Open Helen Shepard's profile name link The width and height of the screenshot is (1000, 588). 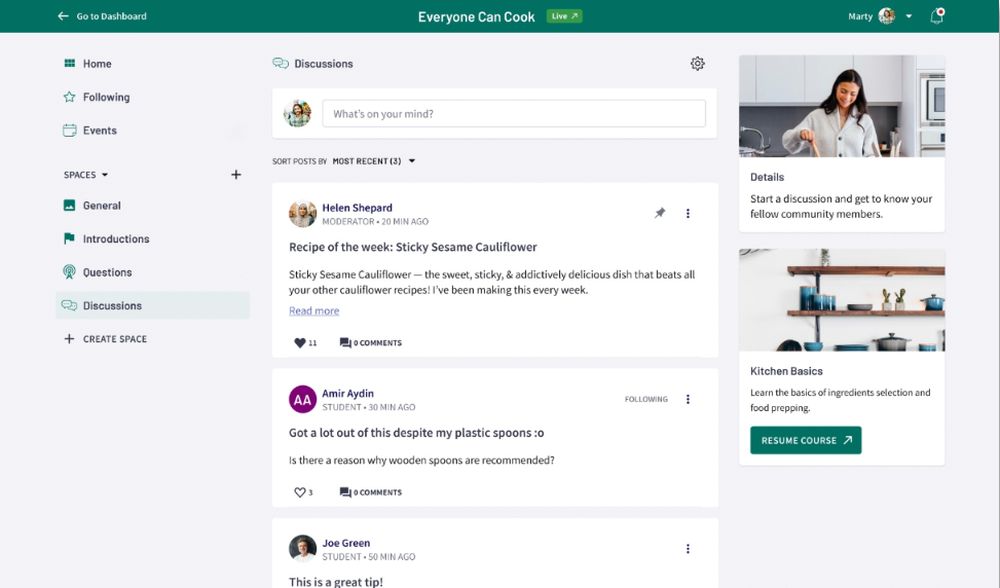[357, 207]
